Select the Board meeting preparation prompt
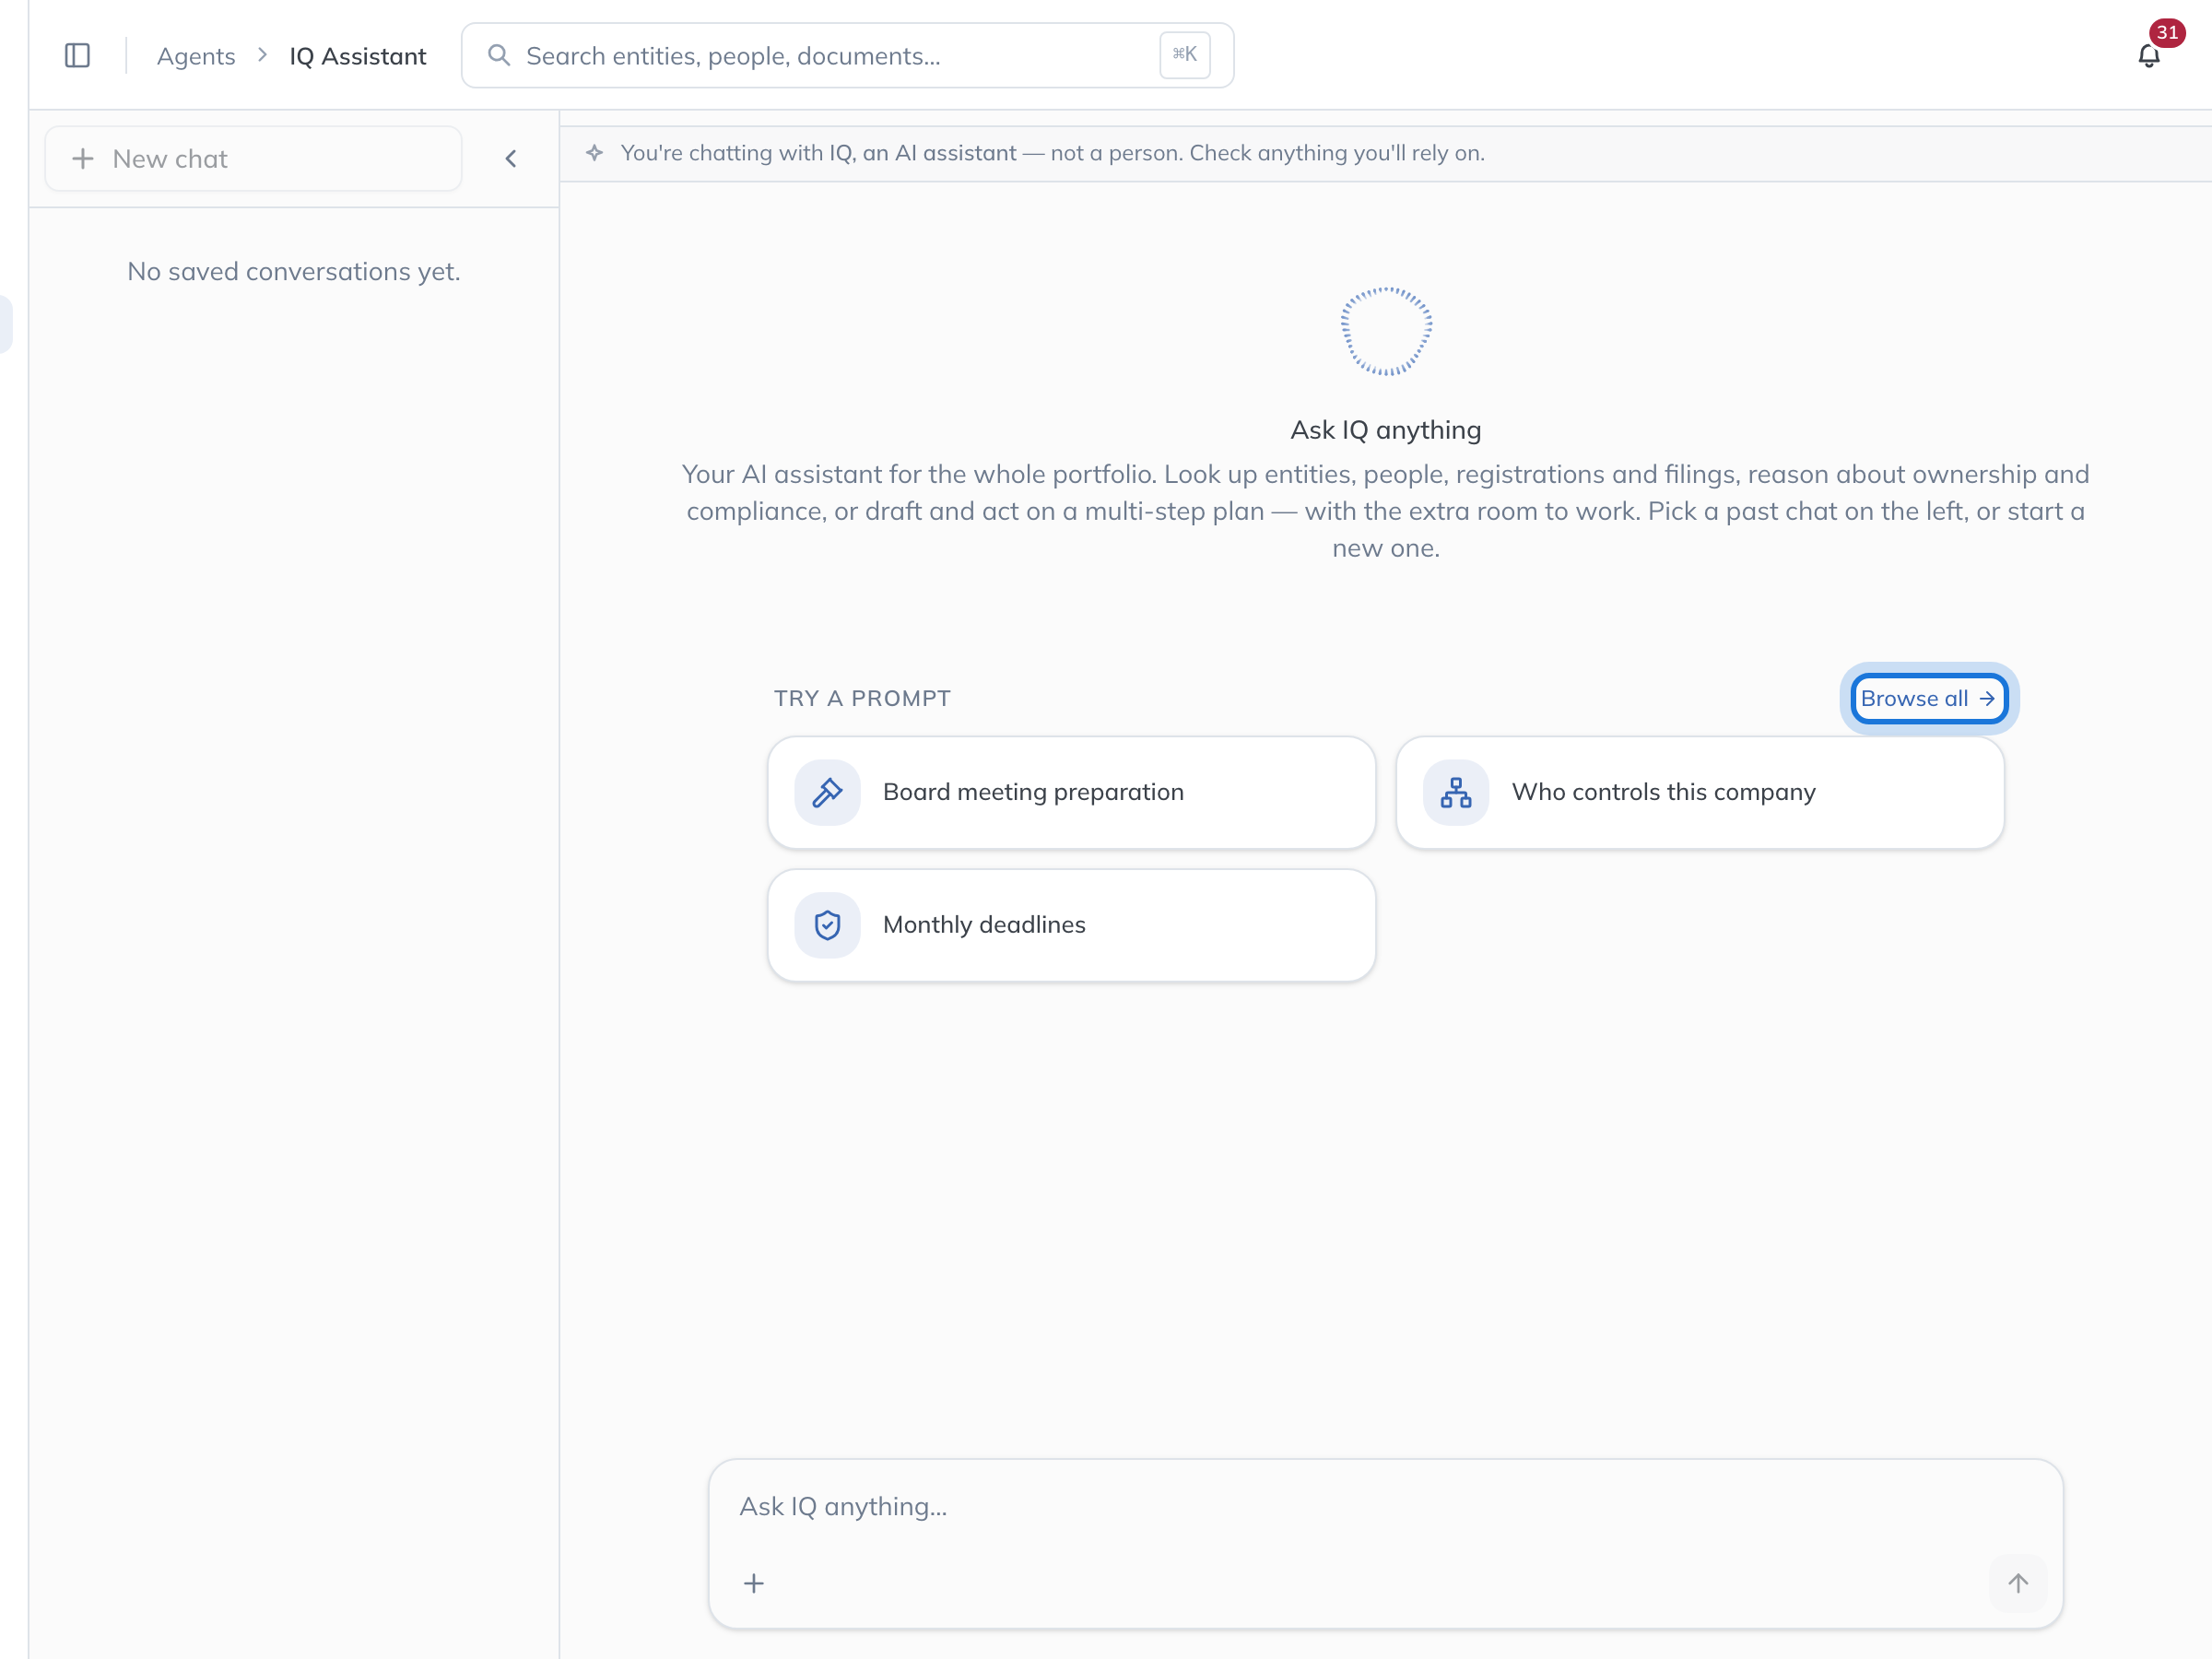This screenshot has height=1659, width=2212. pyautogui.click(x=1071, y=792)
